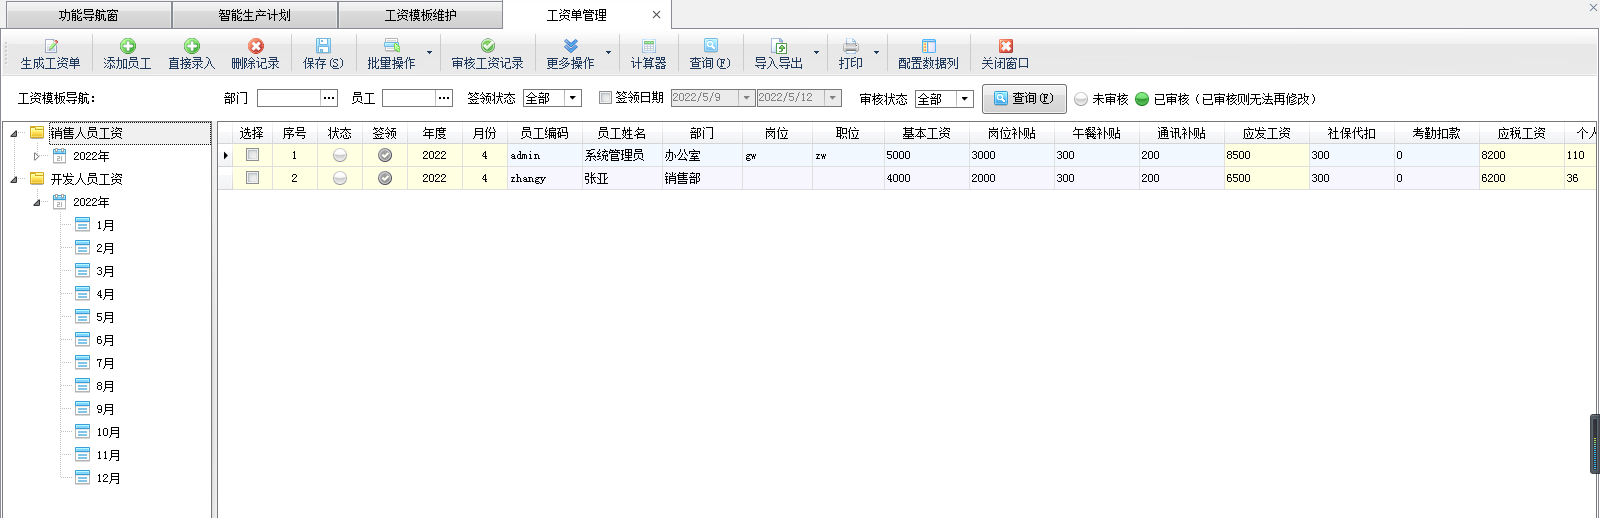The image size is (1600, 518).
Task: Click the 打印 printer icon
Action: pyautogui.click(x=850, y=46)
